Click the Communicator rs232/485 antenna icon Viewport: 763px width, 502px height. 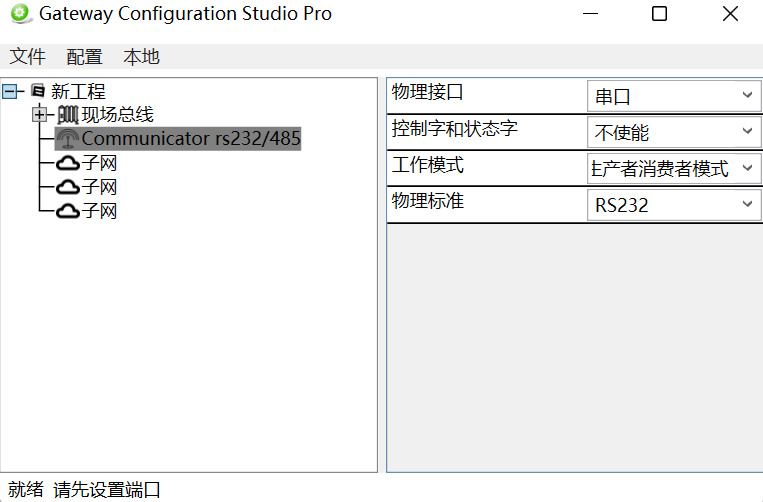tap(67, 139)
